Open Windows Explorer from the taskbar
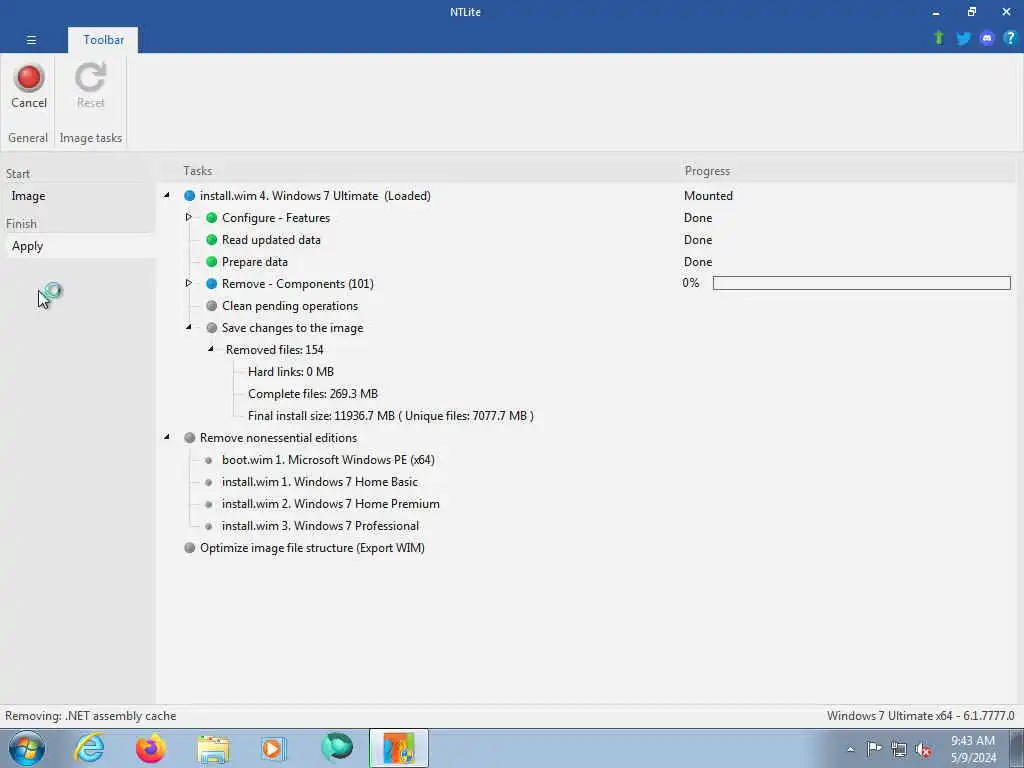1024x768 pixels. pyautogui.click(x=214, y=749)
